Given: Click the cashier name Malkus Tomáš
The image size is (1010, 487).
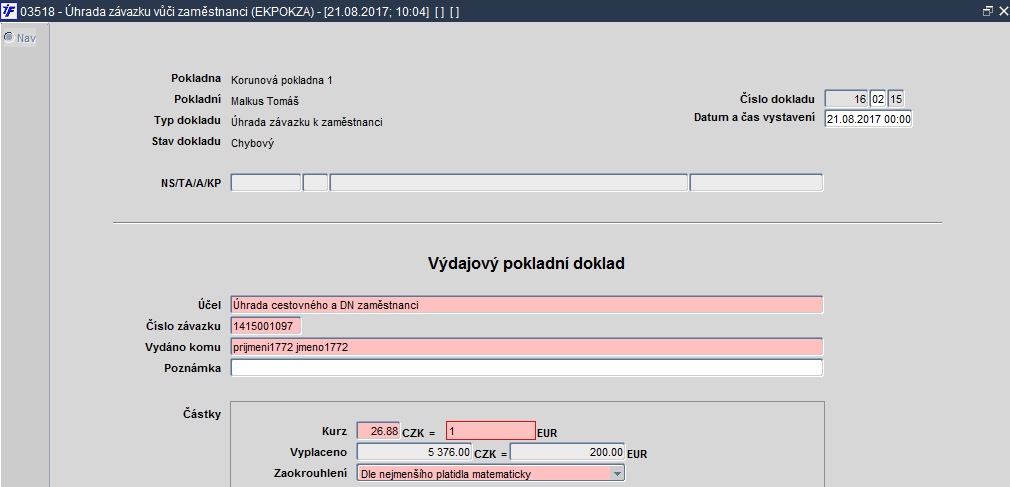Looking at the screenshot, I should [x=265, y=101].
